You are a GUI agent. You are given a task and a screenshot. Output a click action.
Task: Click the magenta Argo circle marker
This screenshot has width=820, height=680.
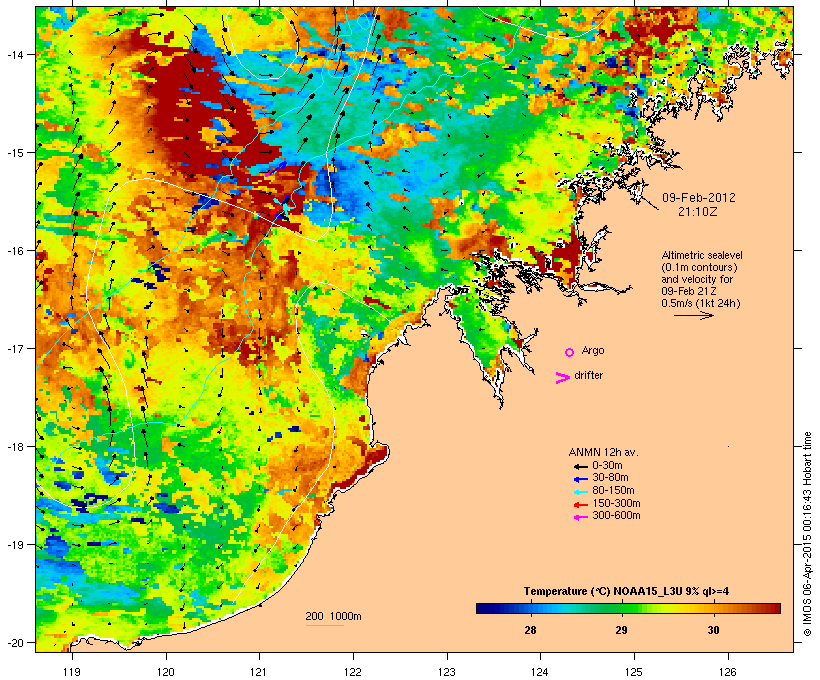pyautogui.click(x=569, y=352)
